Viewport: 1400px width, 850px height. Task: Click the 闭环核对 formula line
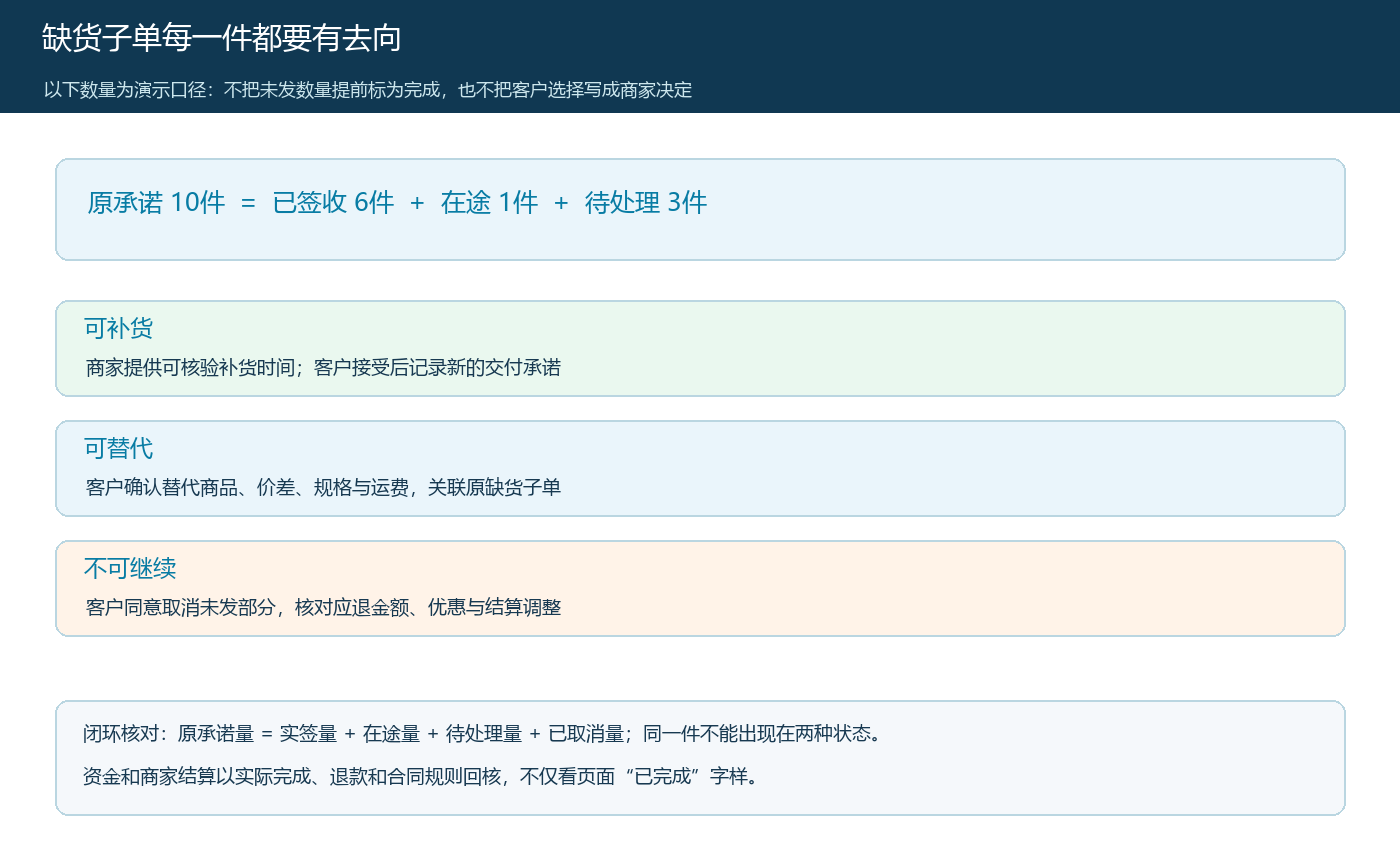click(482, 734)
